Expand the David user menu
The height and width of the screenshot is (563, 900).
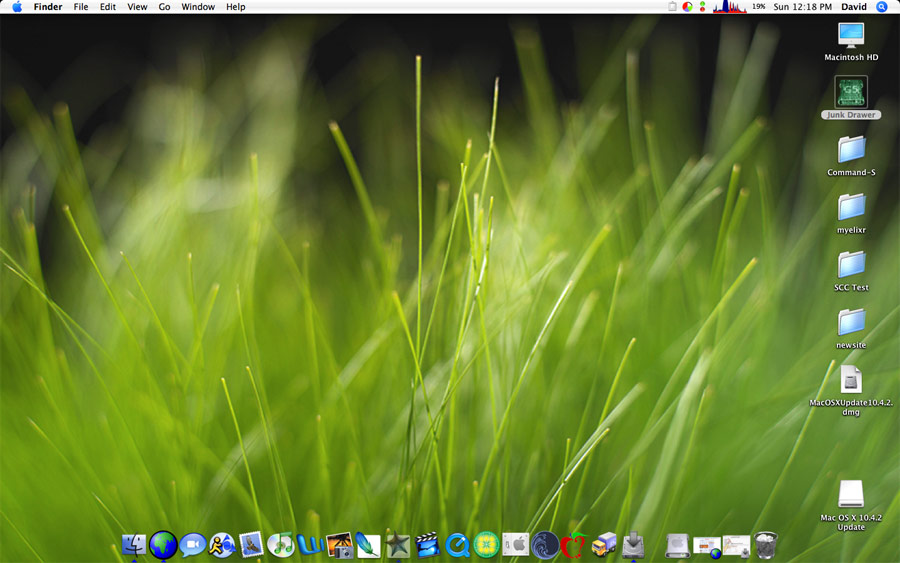pos(853,7)
